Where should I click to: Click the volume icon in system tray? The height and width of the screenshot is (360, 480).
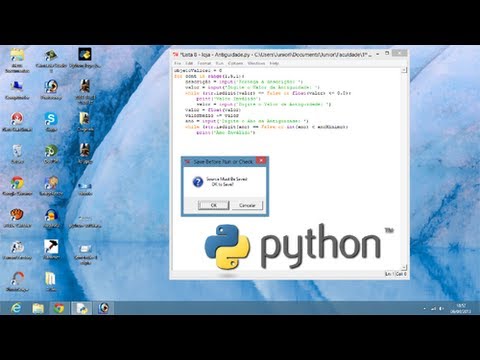441,309
